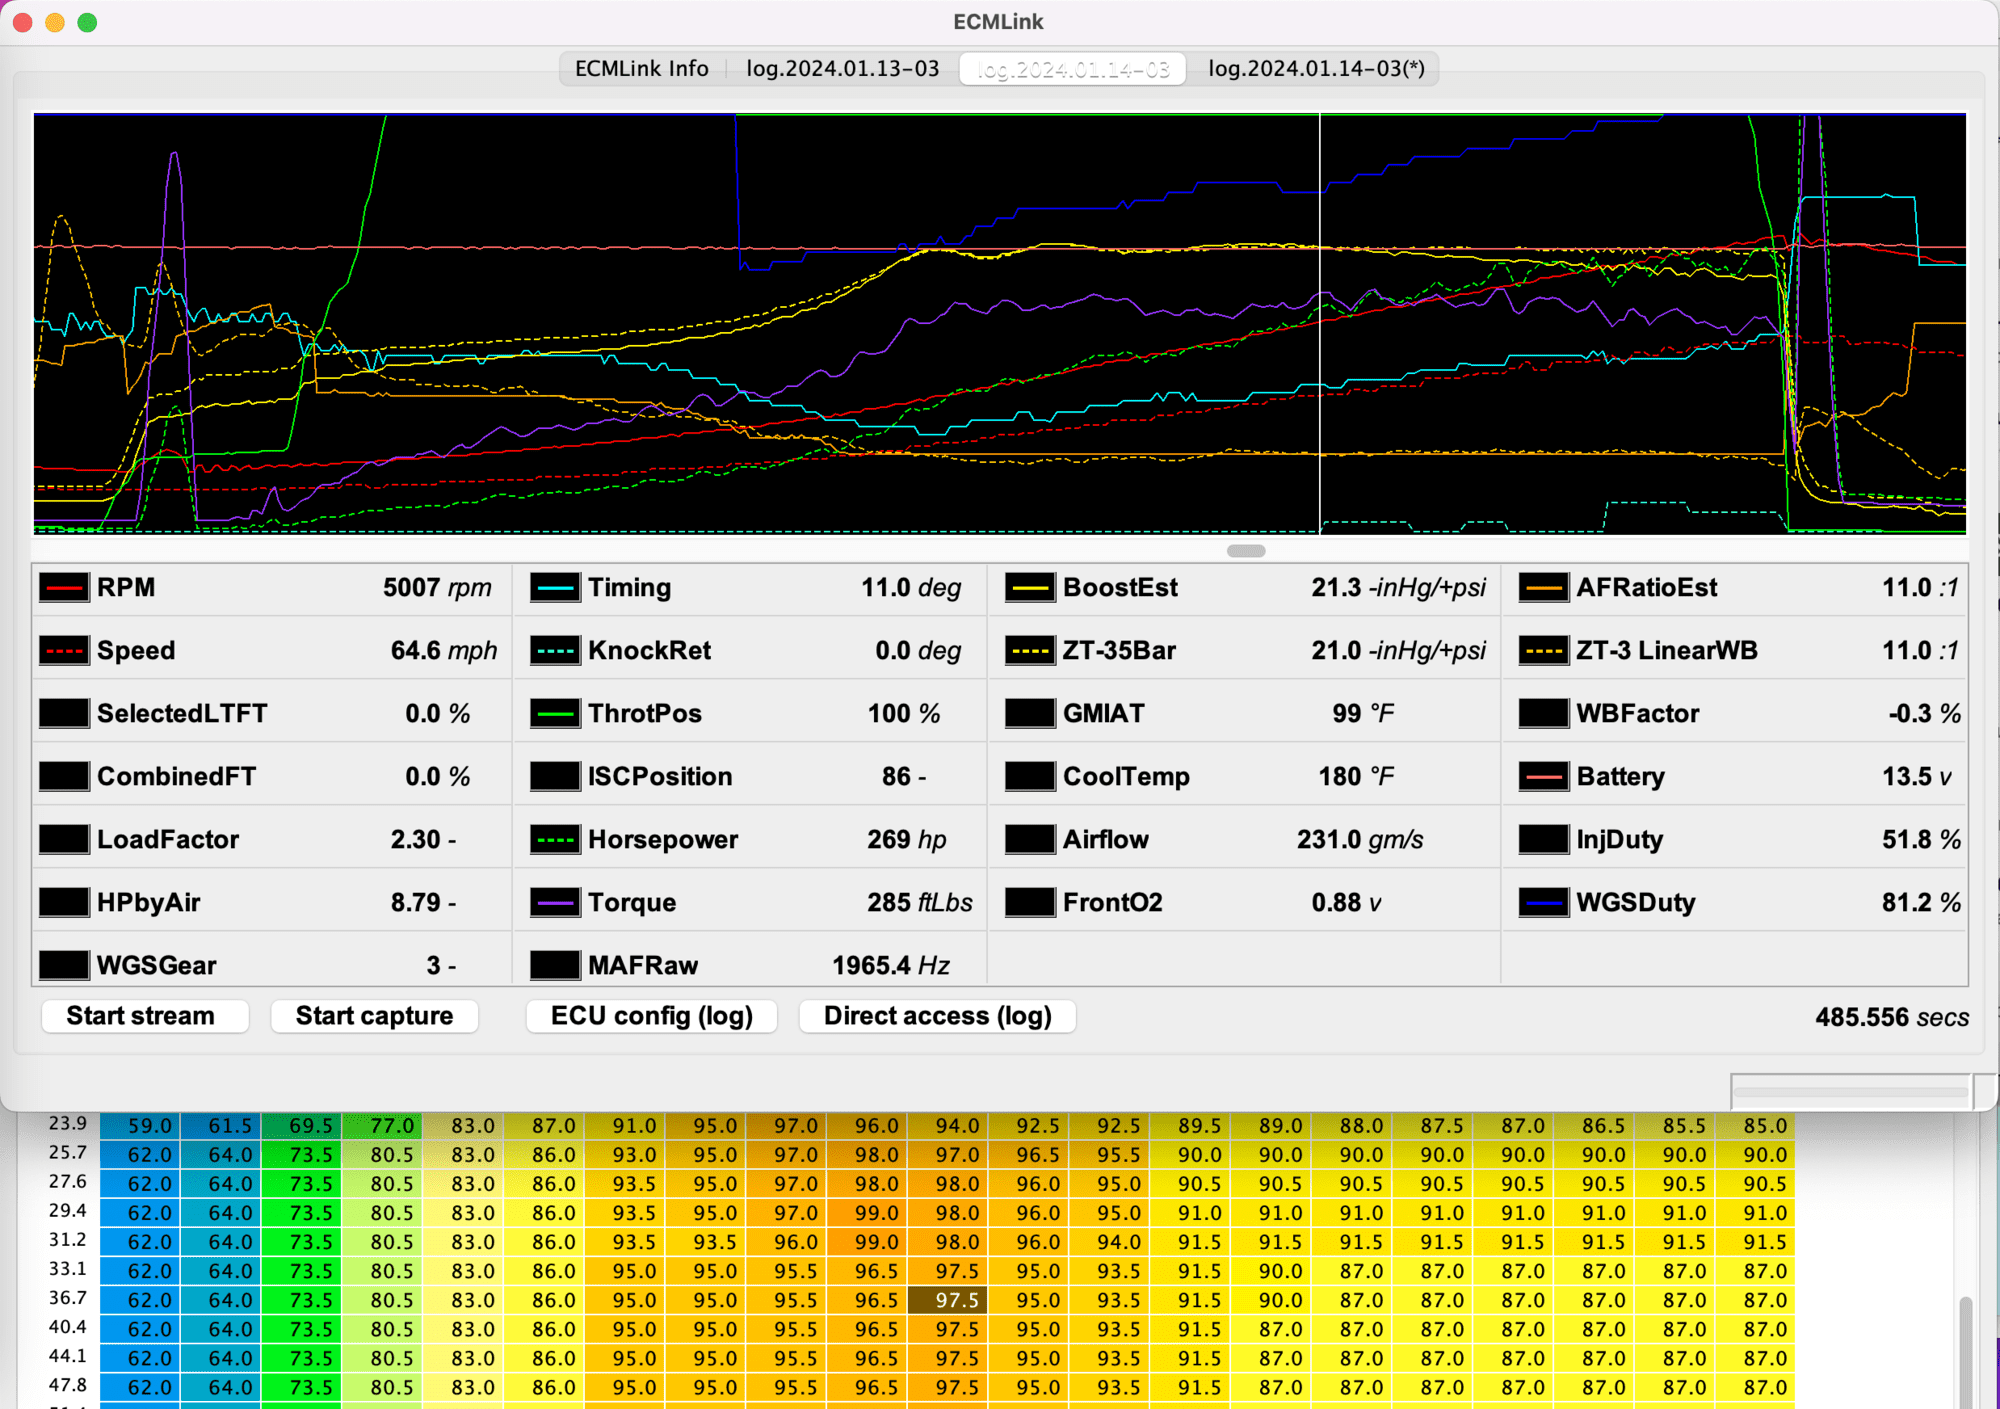
Task: Click the CoolTemp color swatch
Action: 1030,777
